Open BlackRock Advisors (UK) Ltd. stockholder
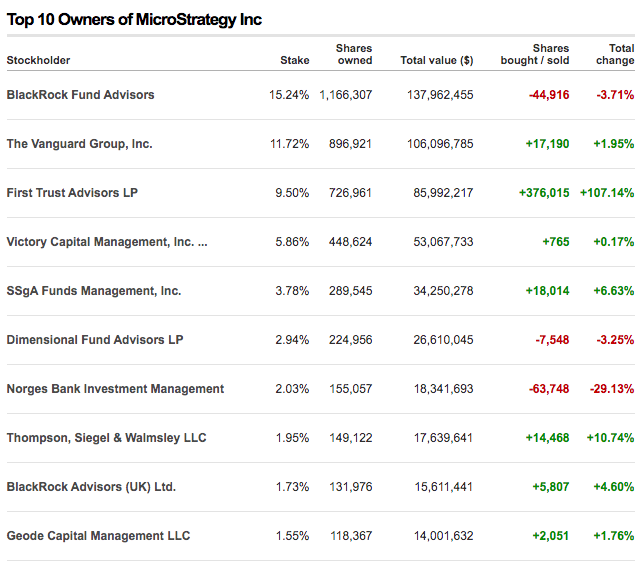Image resolution: width=644 pixels, height=567 pixels. [91, 487]
